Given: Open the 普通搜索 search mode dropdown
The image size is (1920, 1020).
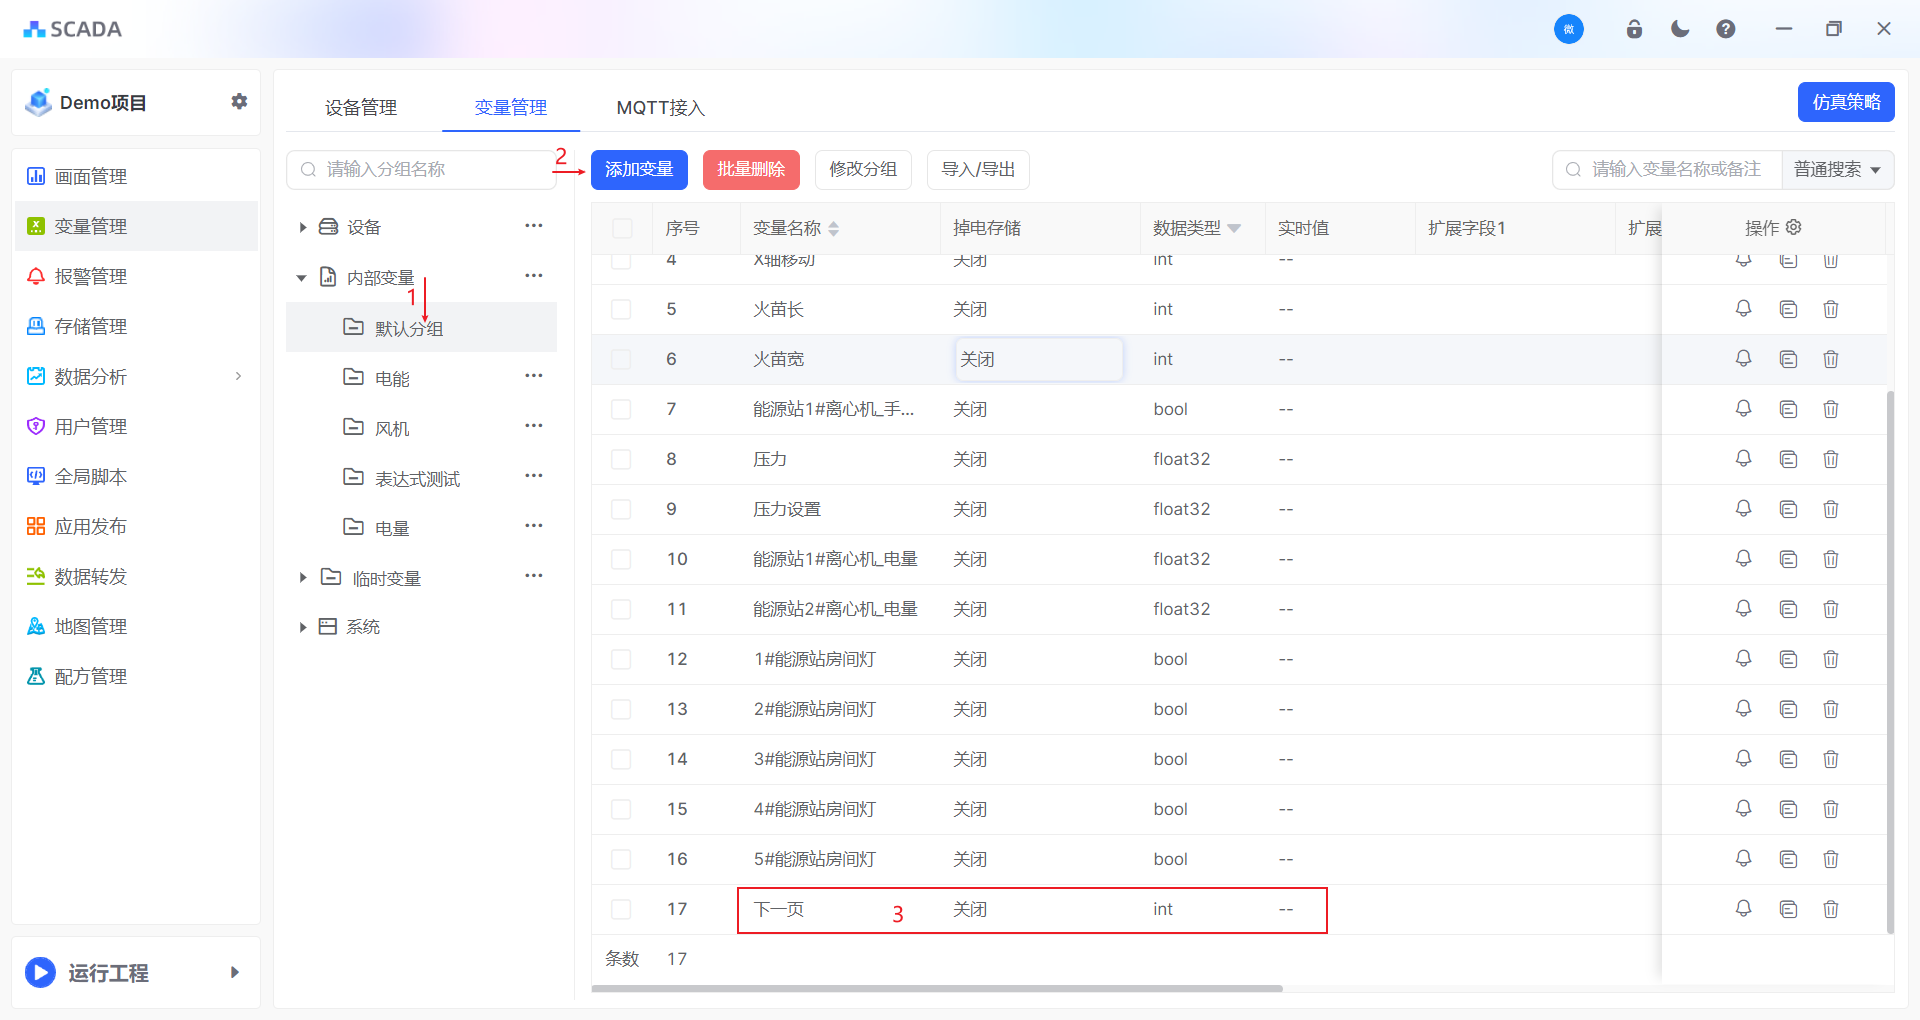Looking at the screenshot, I should 1837,169.
